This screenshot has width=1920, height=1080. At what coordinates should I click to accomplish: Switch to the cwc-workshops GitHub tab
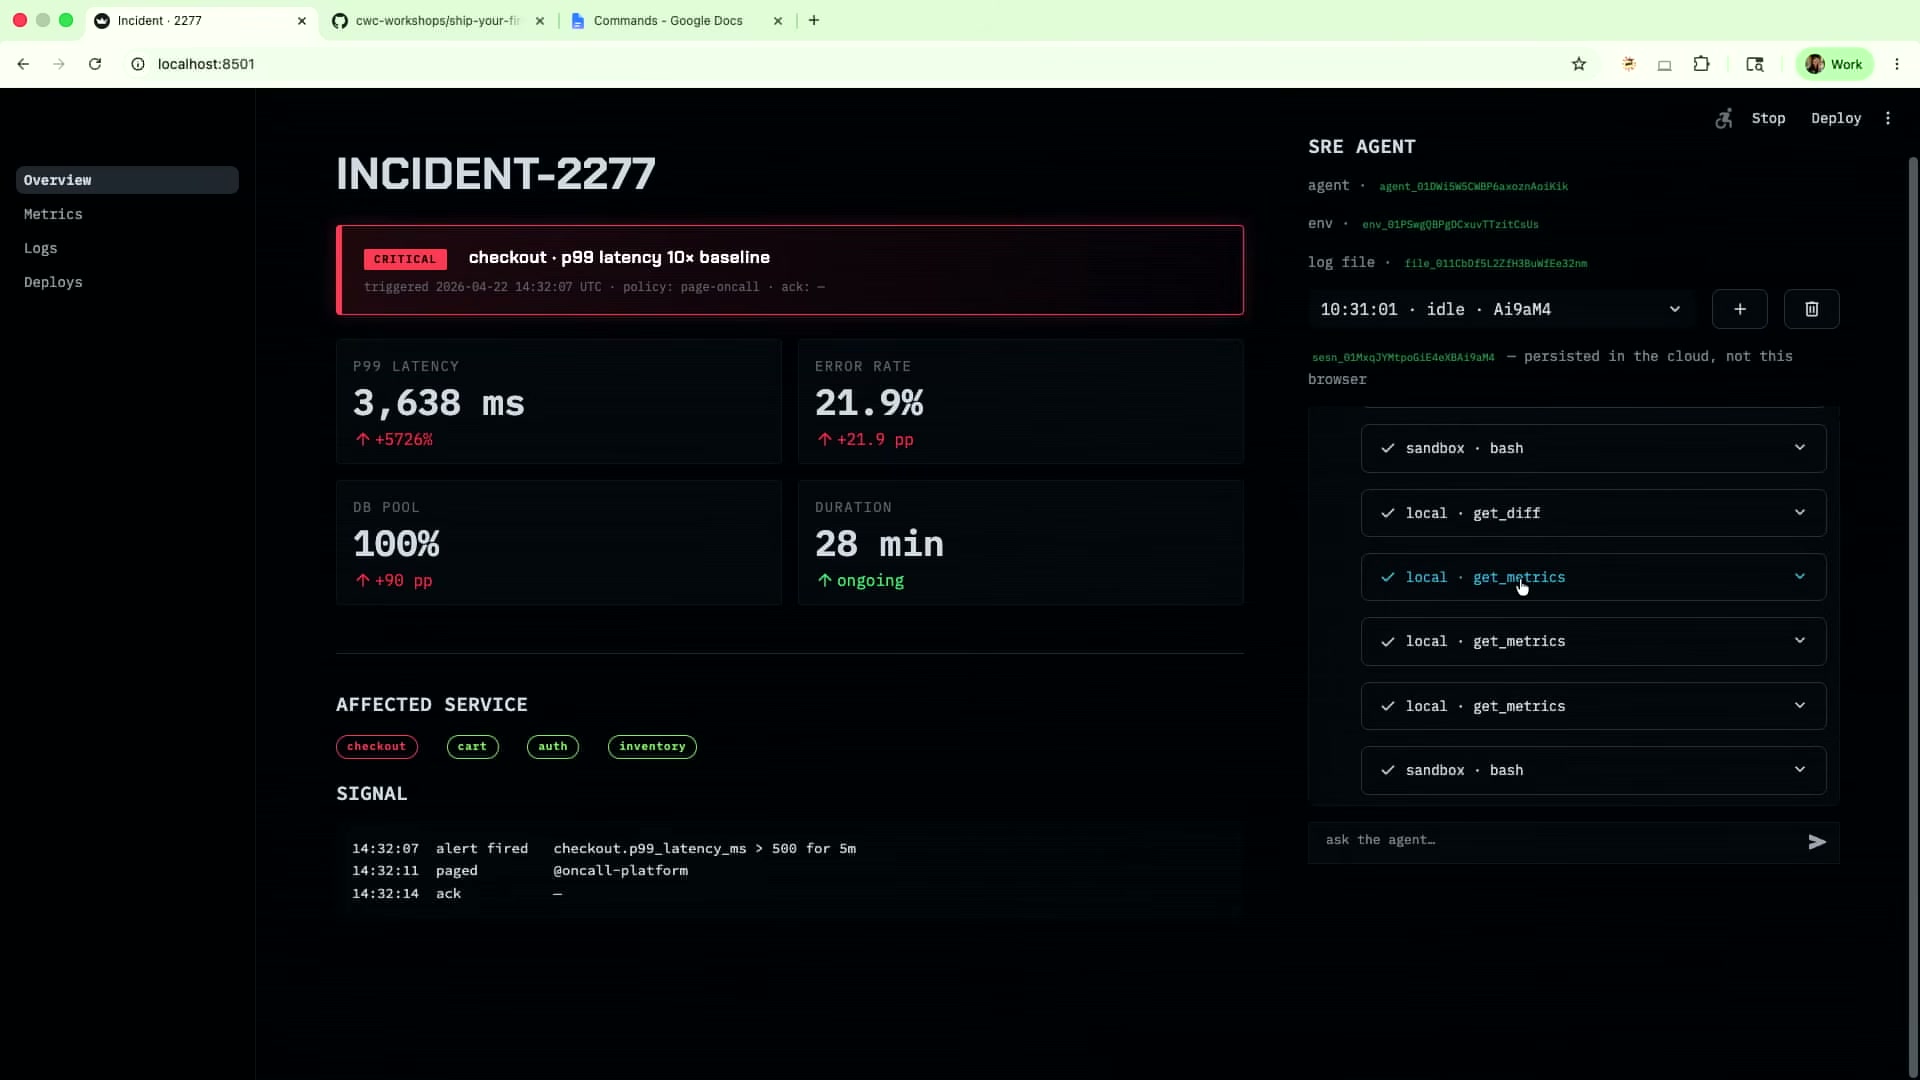pos(436,21)
